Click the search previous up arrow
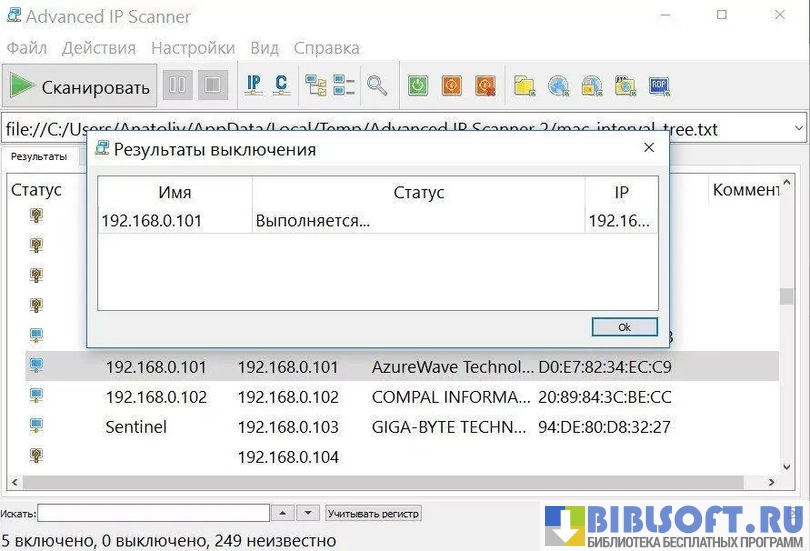The image size is (810, 551). point(283,513)
